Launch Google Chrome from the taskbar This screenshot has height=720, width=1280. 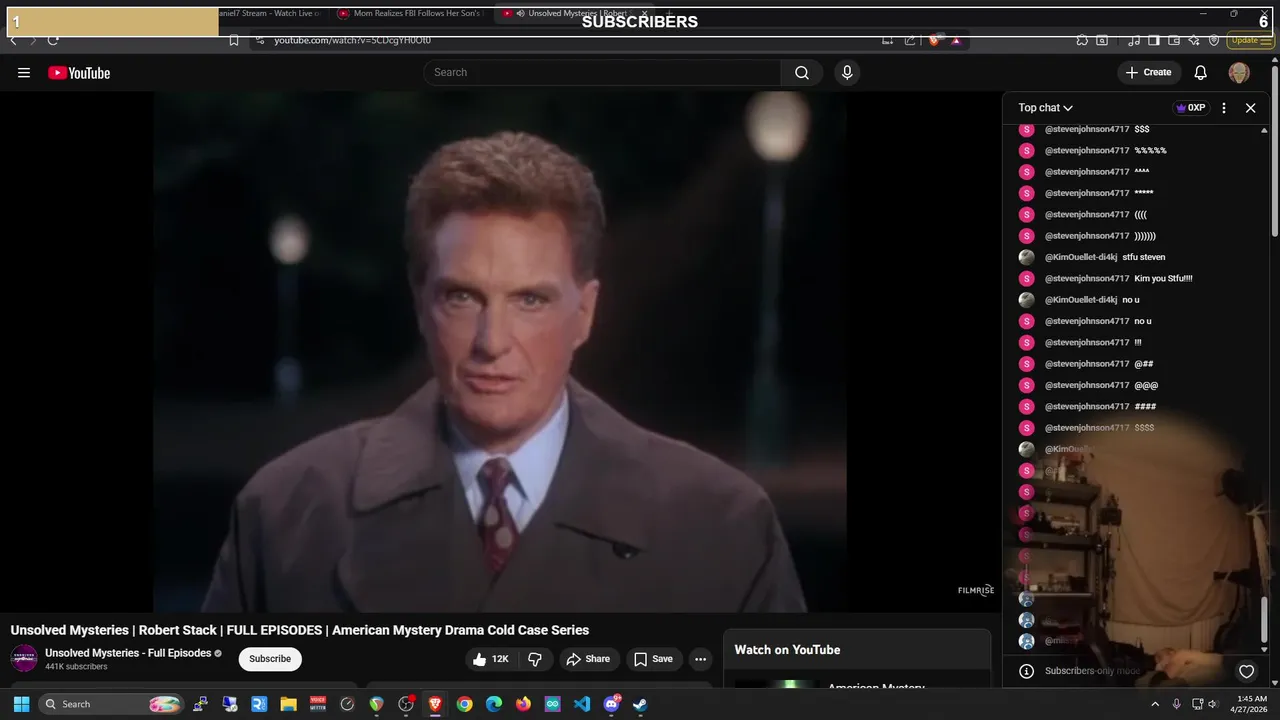[x=464, y=704]
